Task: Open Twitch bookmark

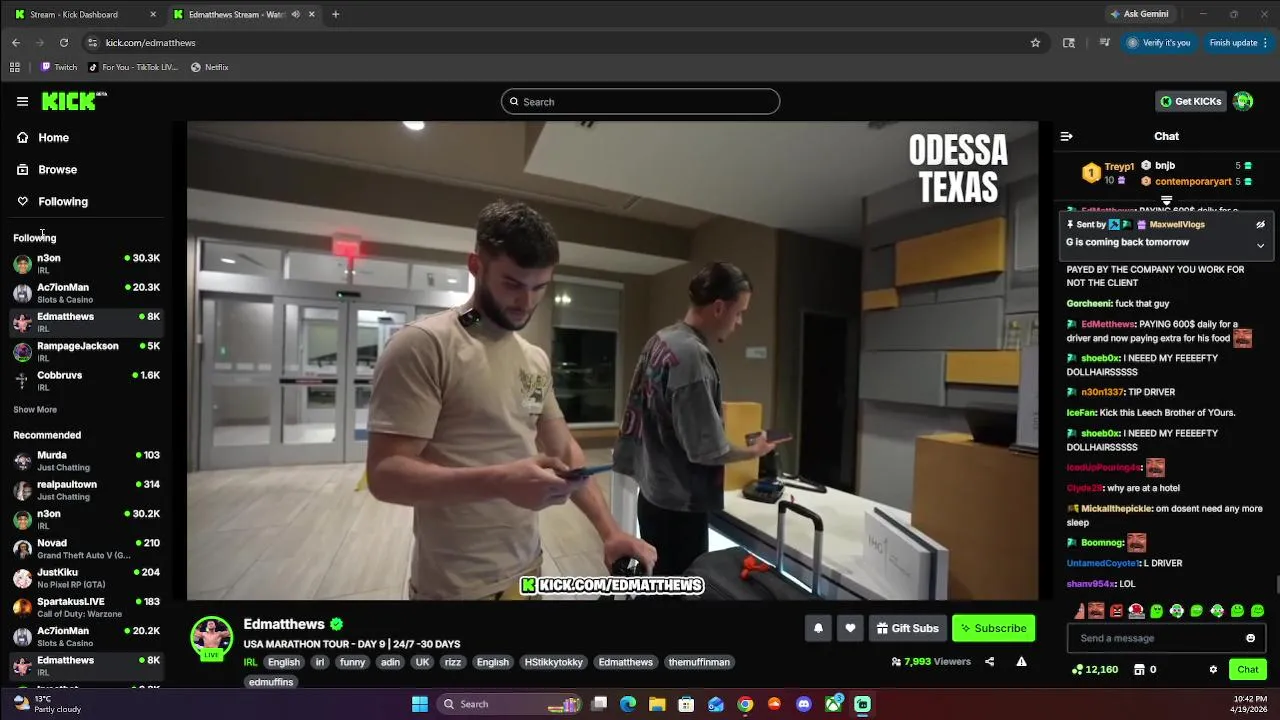Action: tap(59, 67)
